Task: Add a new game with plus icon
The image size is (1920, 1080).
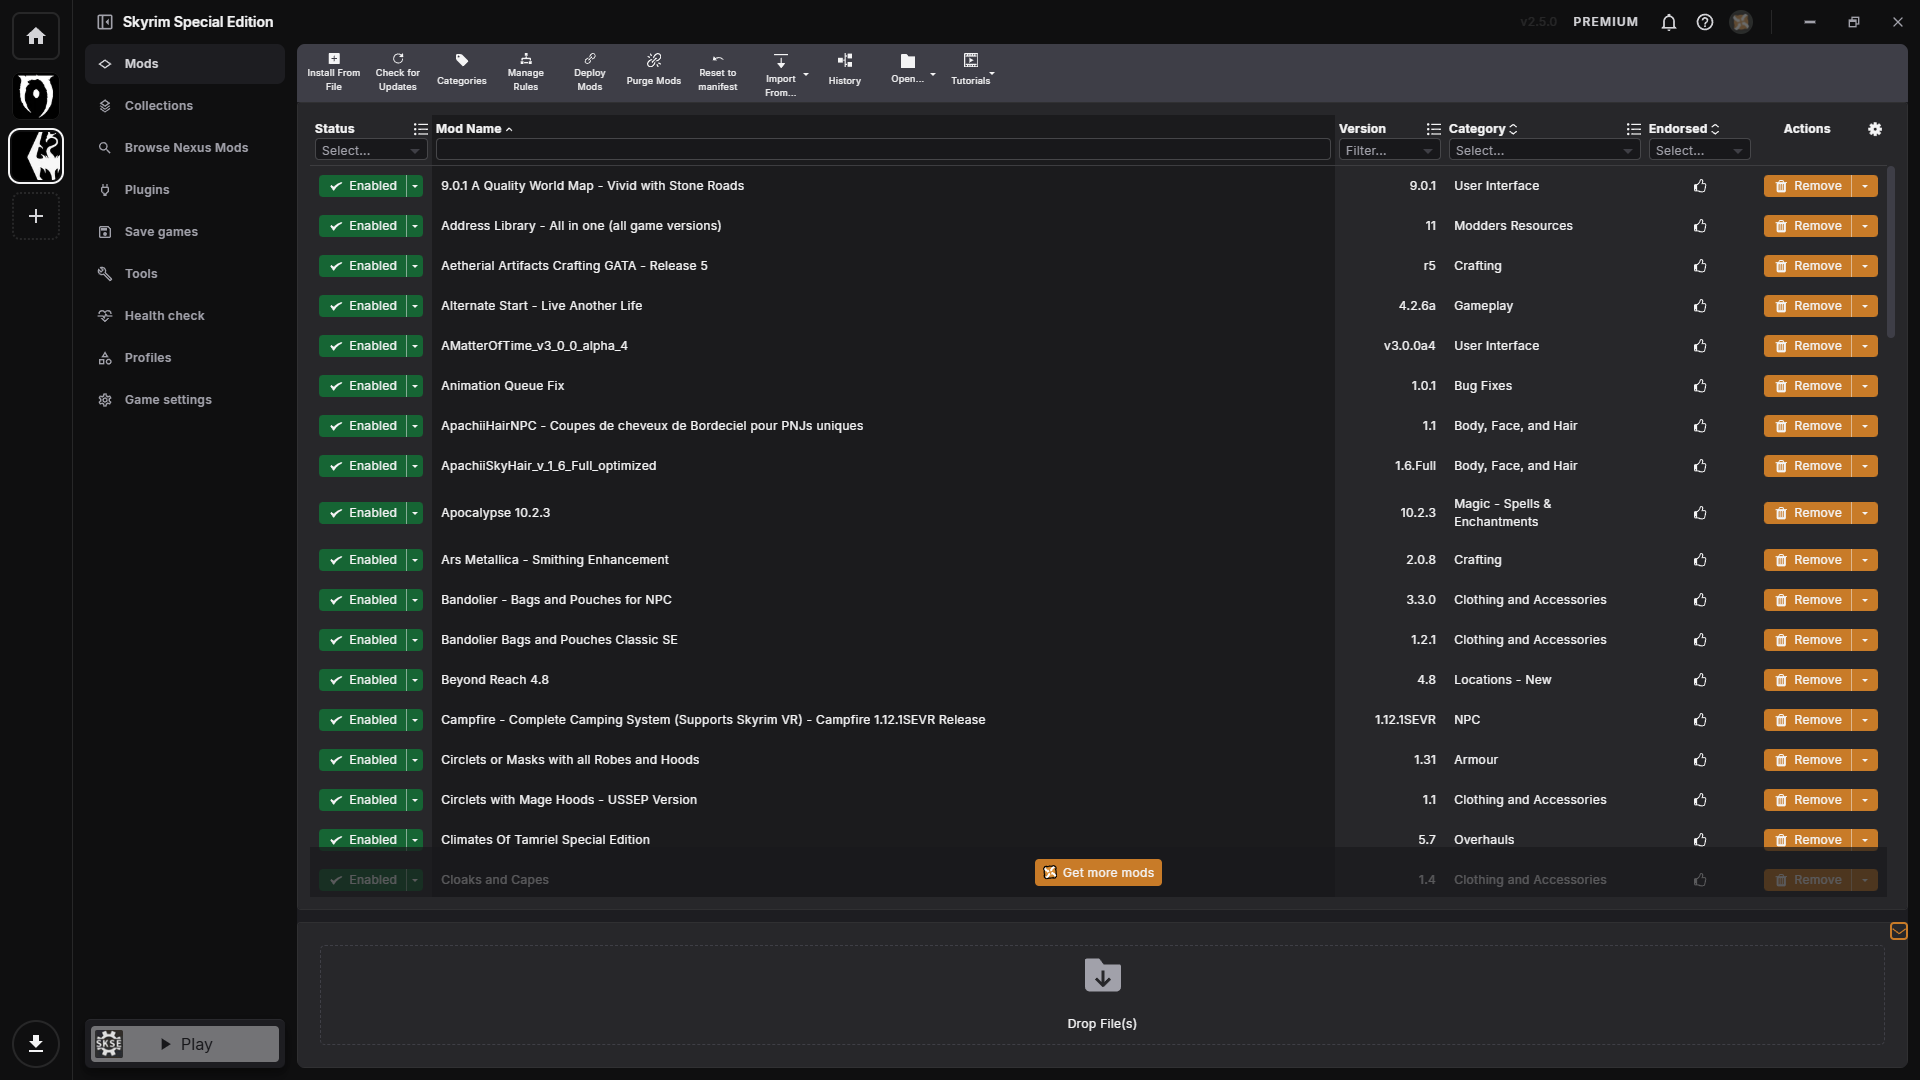Action: pyautogui.click(x=36, y=216)
